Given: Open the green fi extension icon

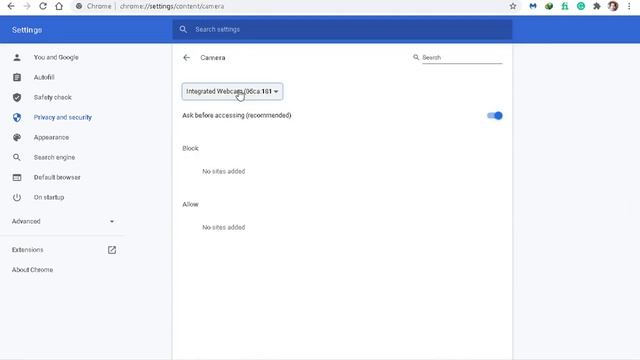Looking at the screenshot, I should tap(565, 6).
